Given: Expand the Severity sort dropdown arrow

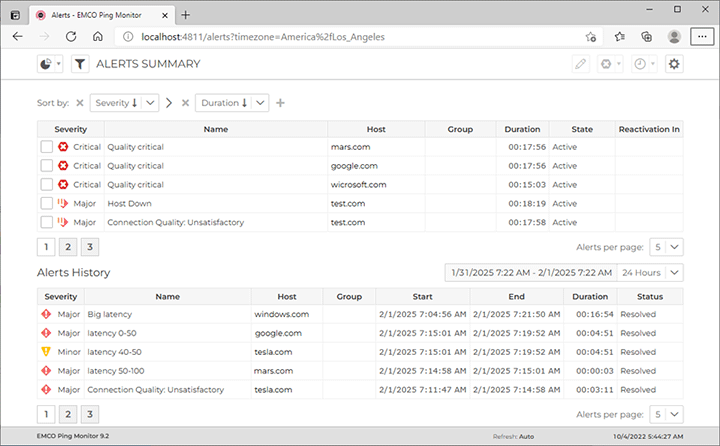Looking at the screenshot, I should [149, 103].
